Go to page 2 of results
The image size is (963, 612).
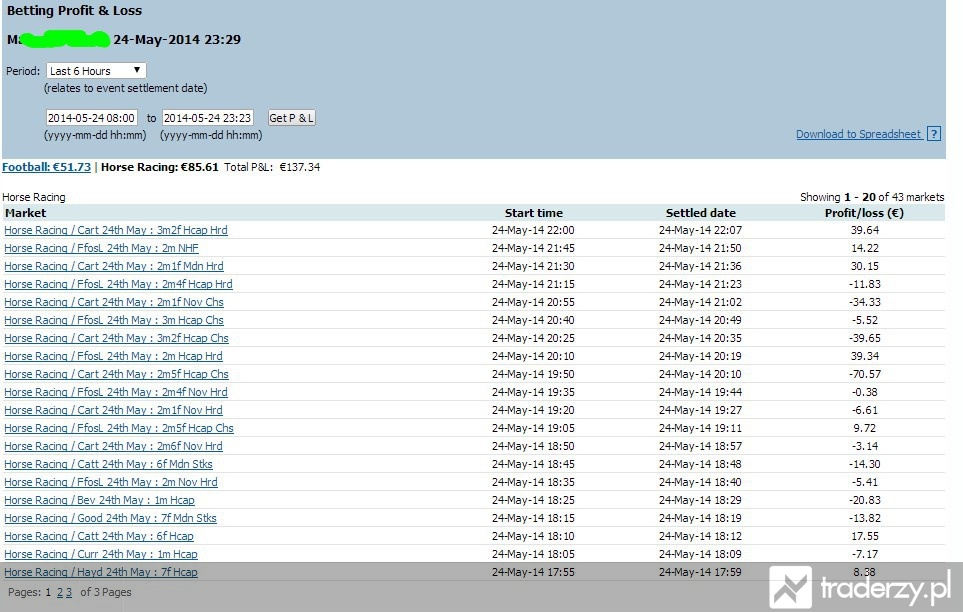(x=60, y=593)
